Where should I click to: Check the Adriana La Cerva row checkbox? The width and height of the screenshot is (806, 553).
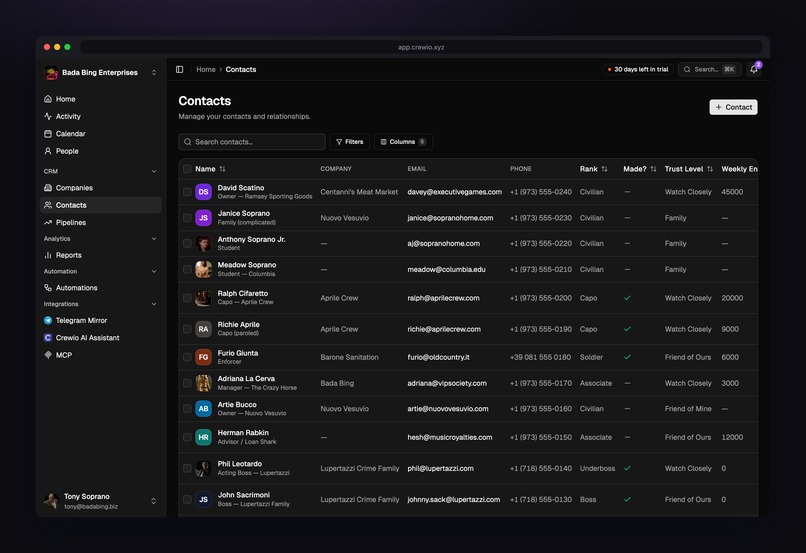187,383
